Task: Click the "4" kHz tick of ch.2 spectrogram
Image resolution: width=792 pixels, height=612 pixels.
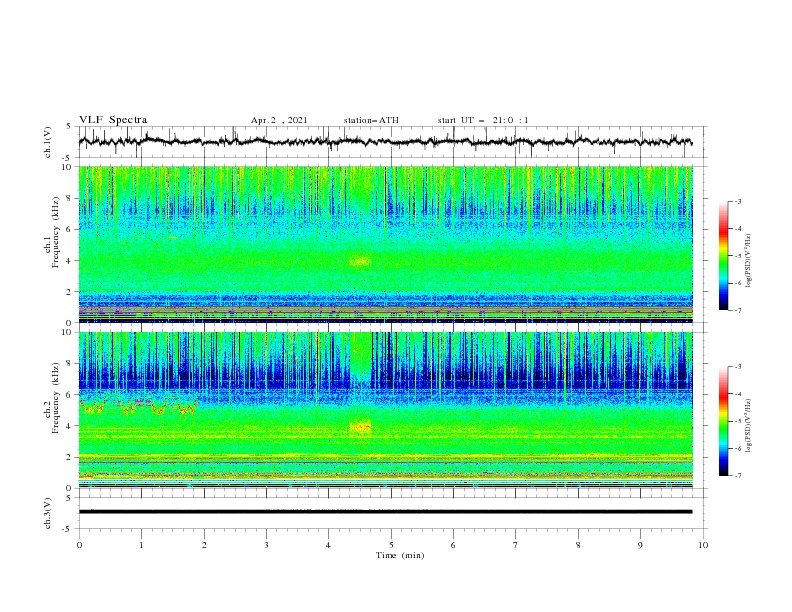Action: 70,426
